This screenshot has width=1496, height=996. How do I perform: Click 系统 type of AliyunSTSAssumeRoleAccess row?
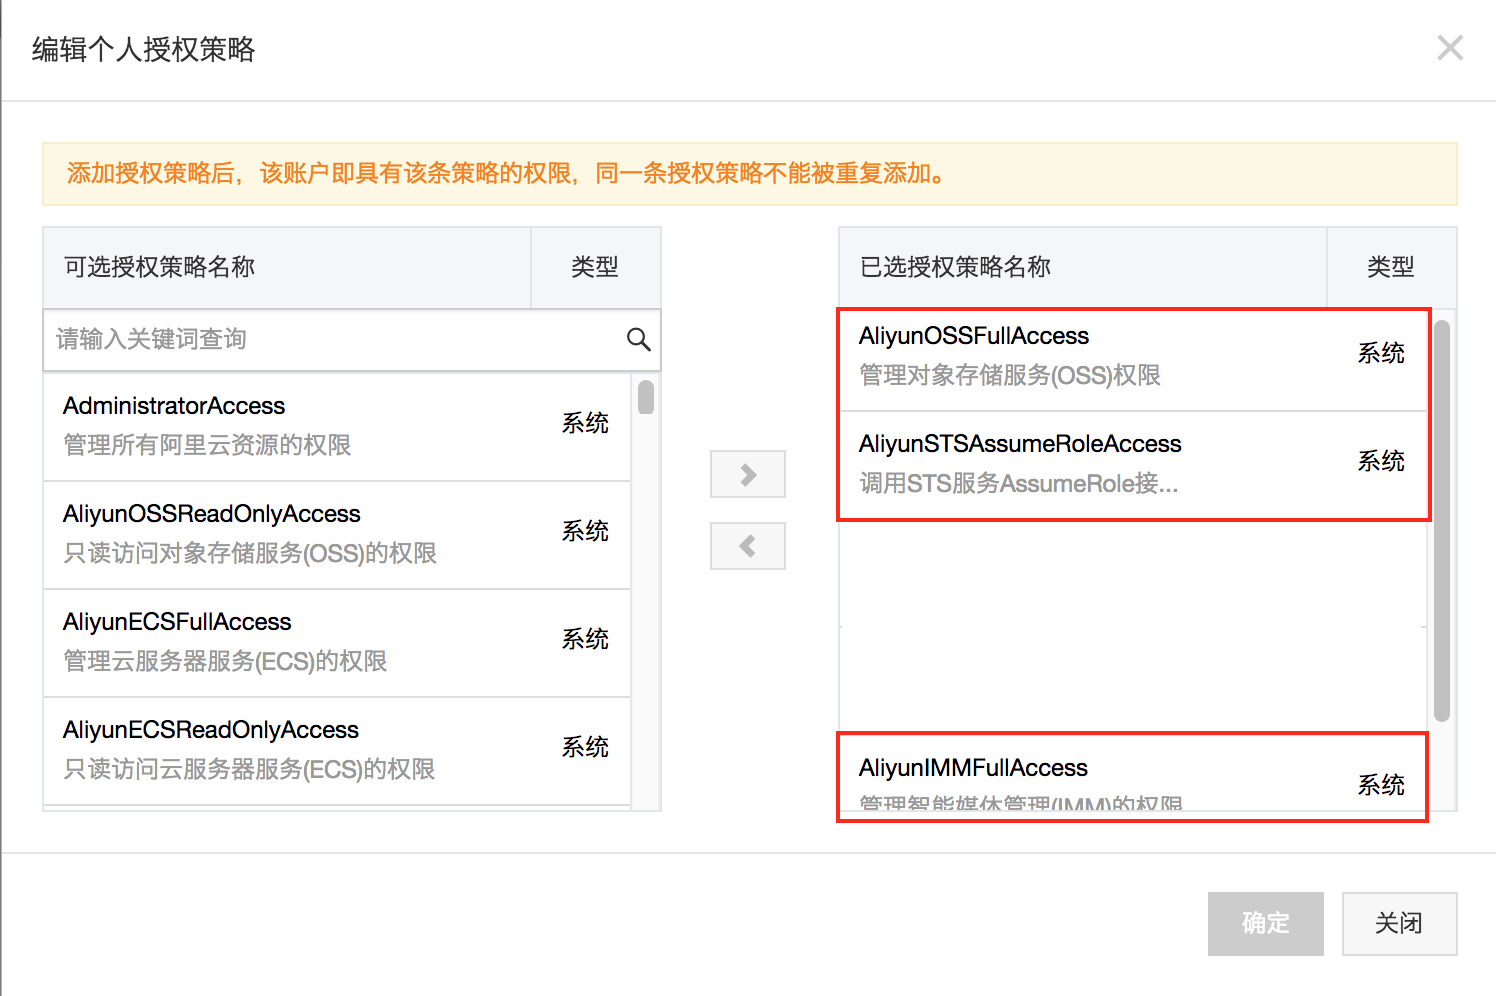coord(1381,461)
